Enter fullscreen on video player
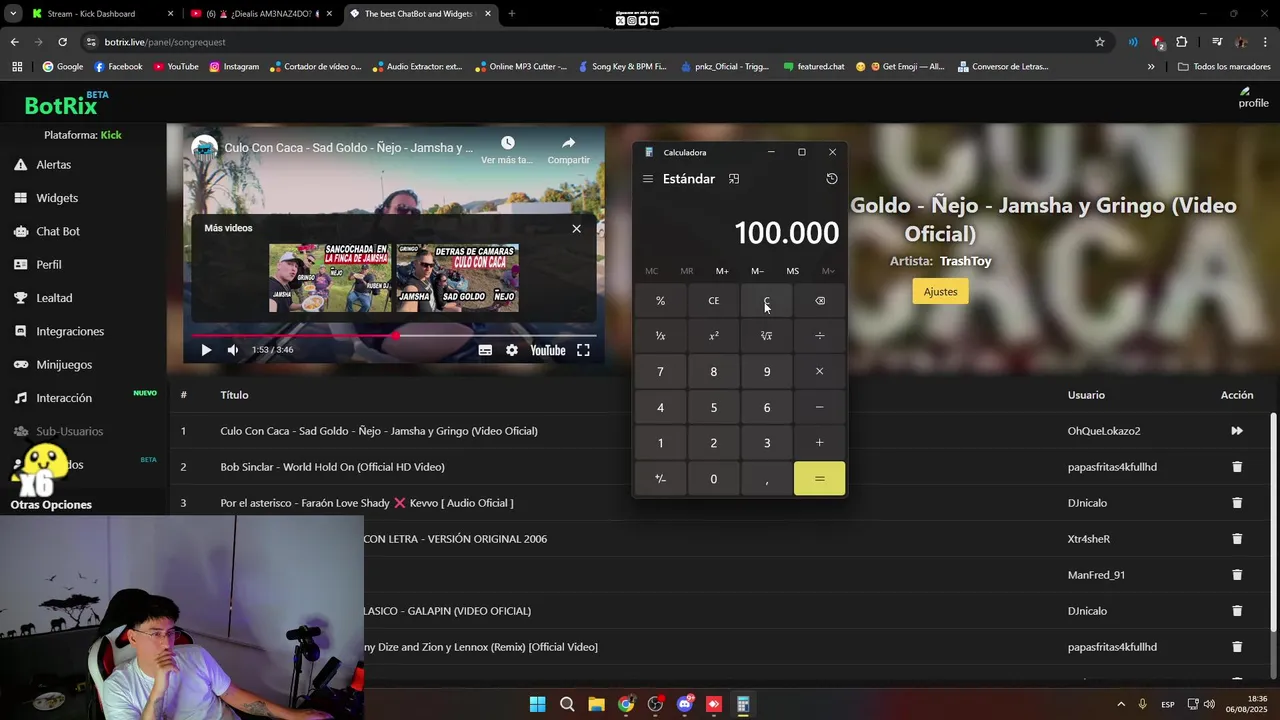 point(583,350)
